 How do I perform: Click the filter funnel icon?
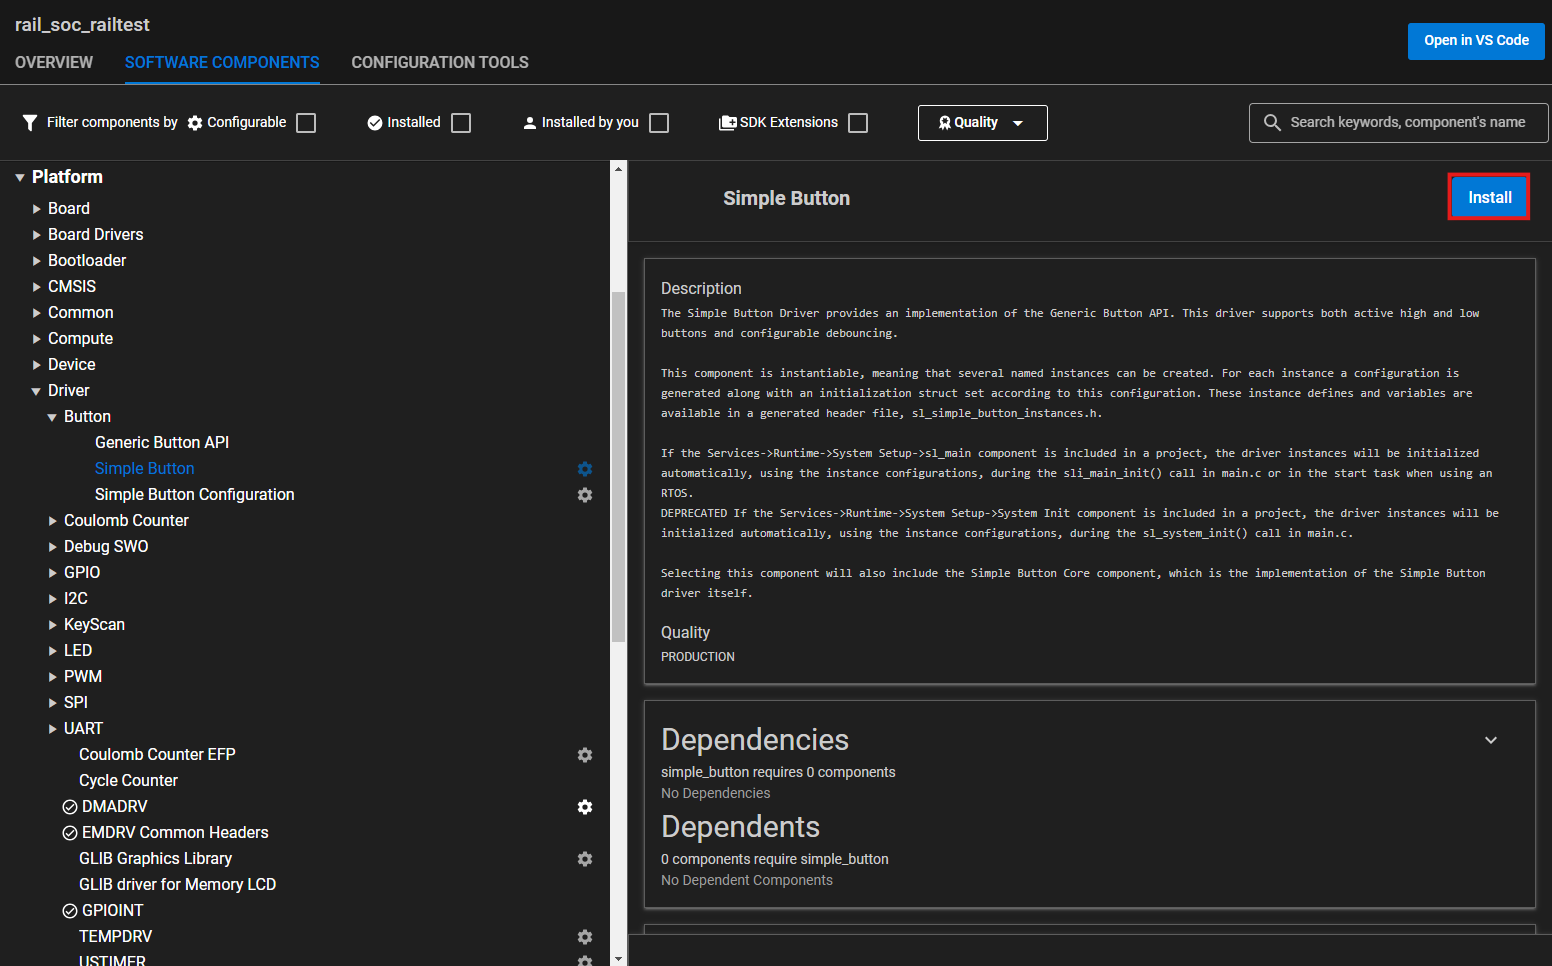pyautogui.click(x=27, y=122)
